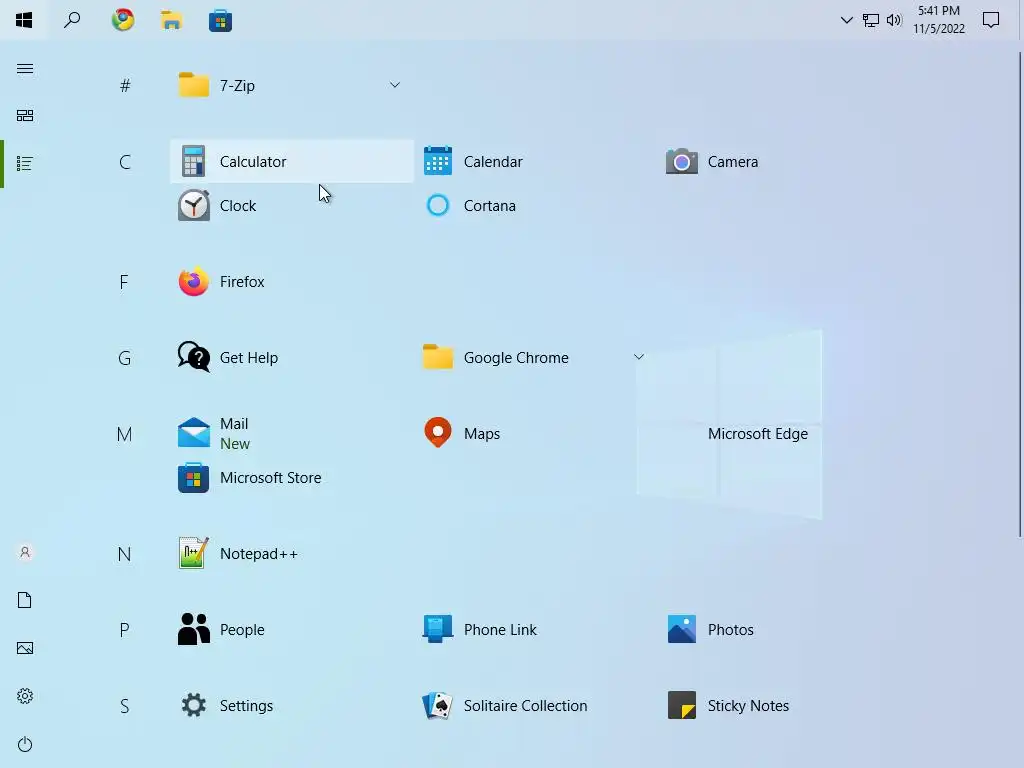1024x768 pixels.
Task: Open the notification center
Action: [991, 20]
